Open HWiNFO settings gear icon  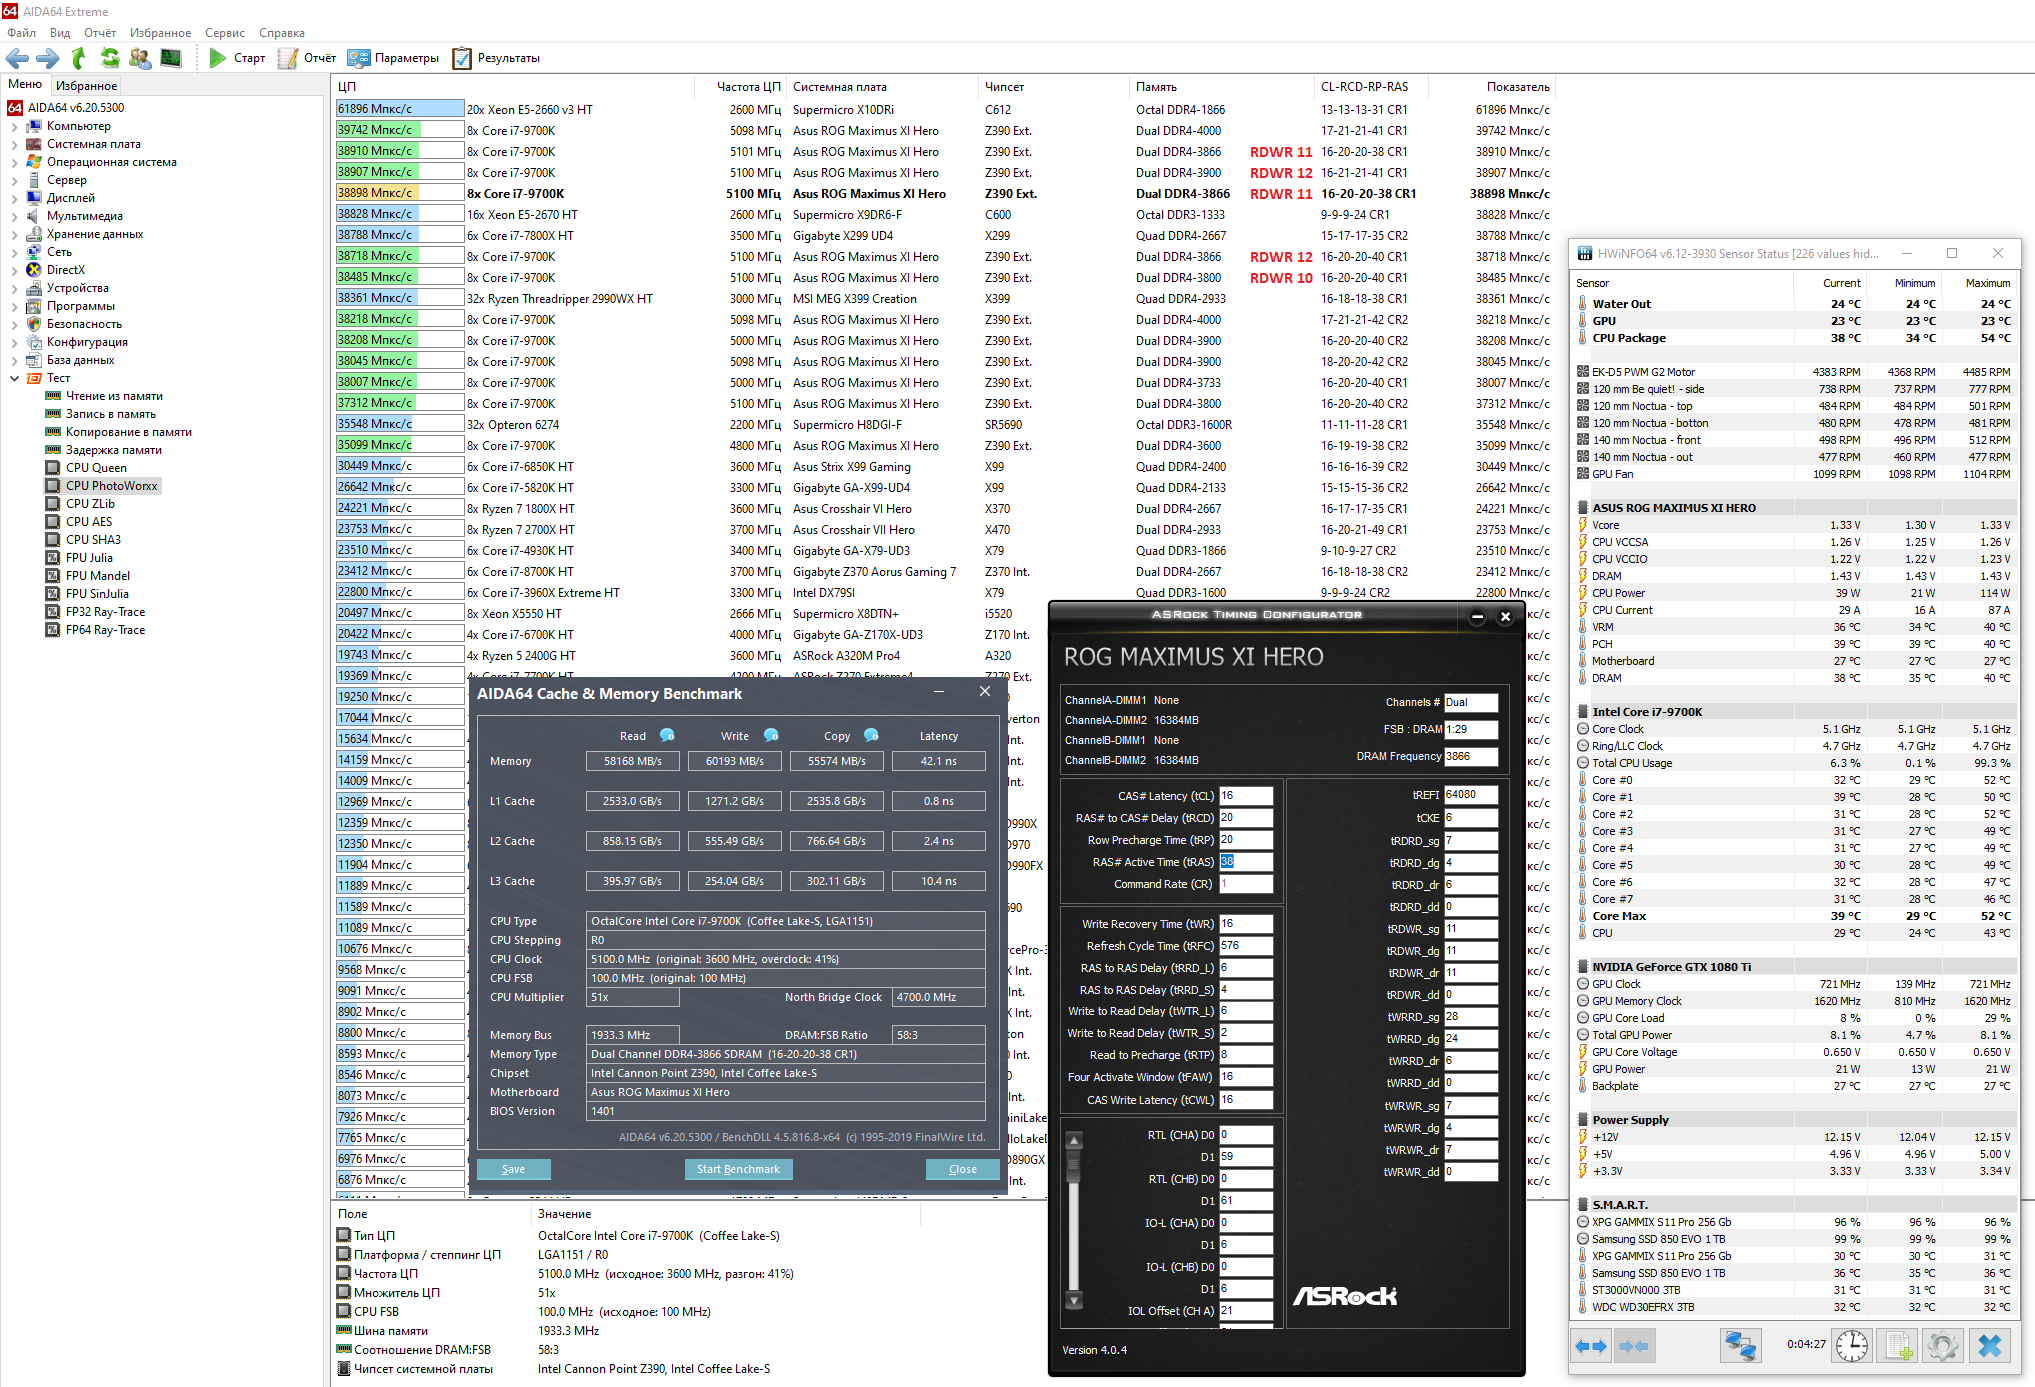[x=1942, y=1346]
